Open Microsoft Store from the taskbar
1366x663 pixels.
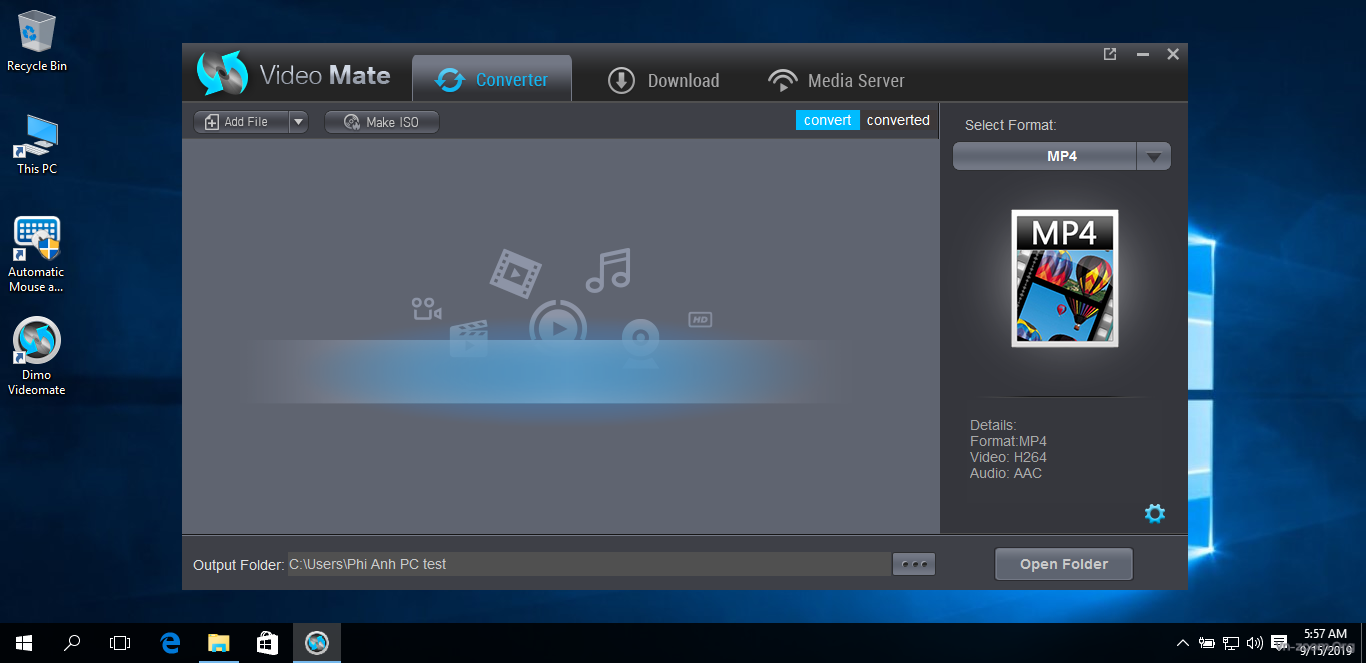point(267,643)
